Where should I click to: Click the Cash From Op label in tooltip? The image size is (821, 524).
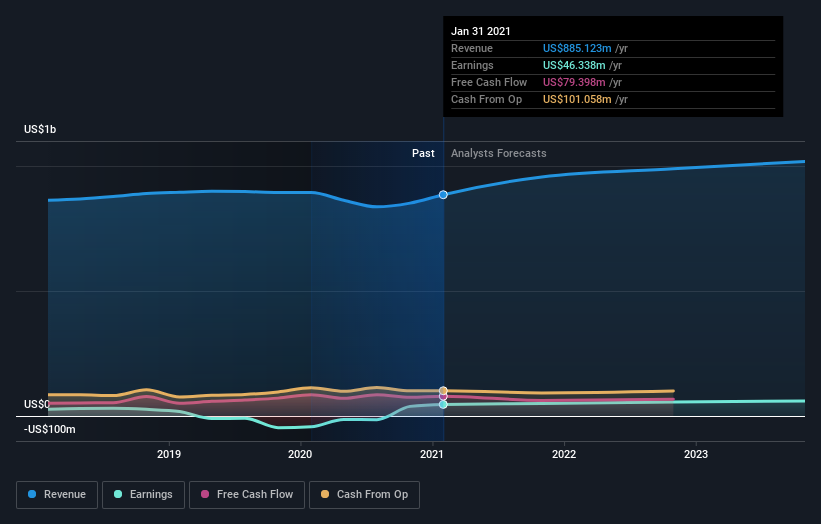click(486, 99)
